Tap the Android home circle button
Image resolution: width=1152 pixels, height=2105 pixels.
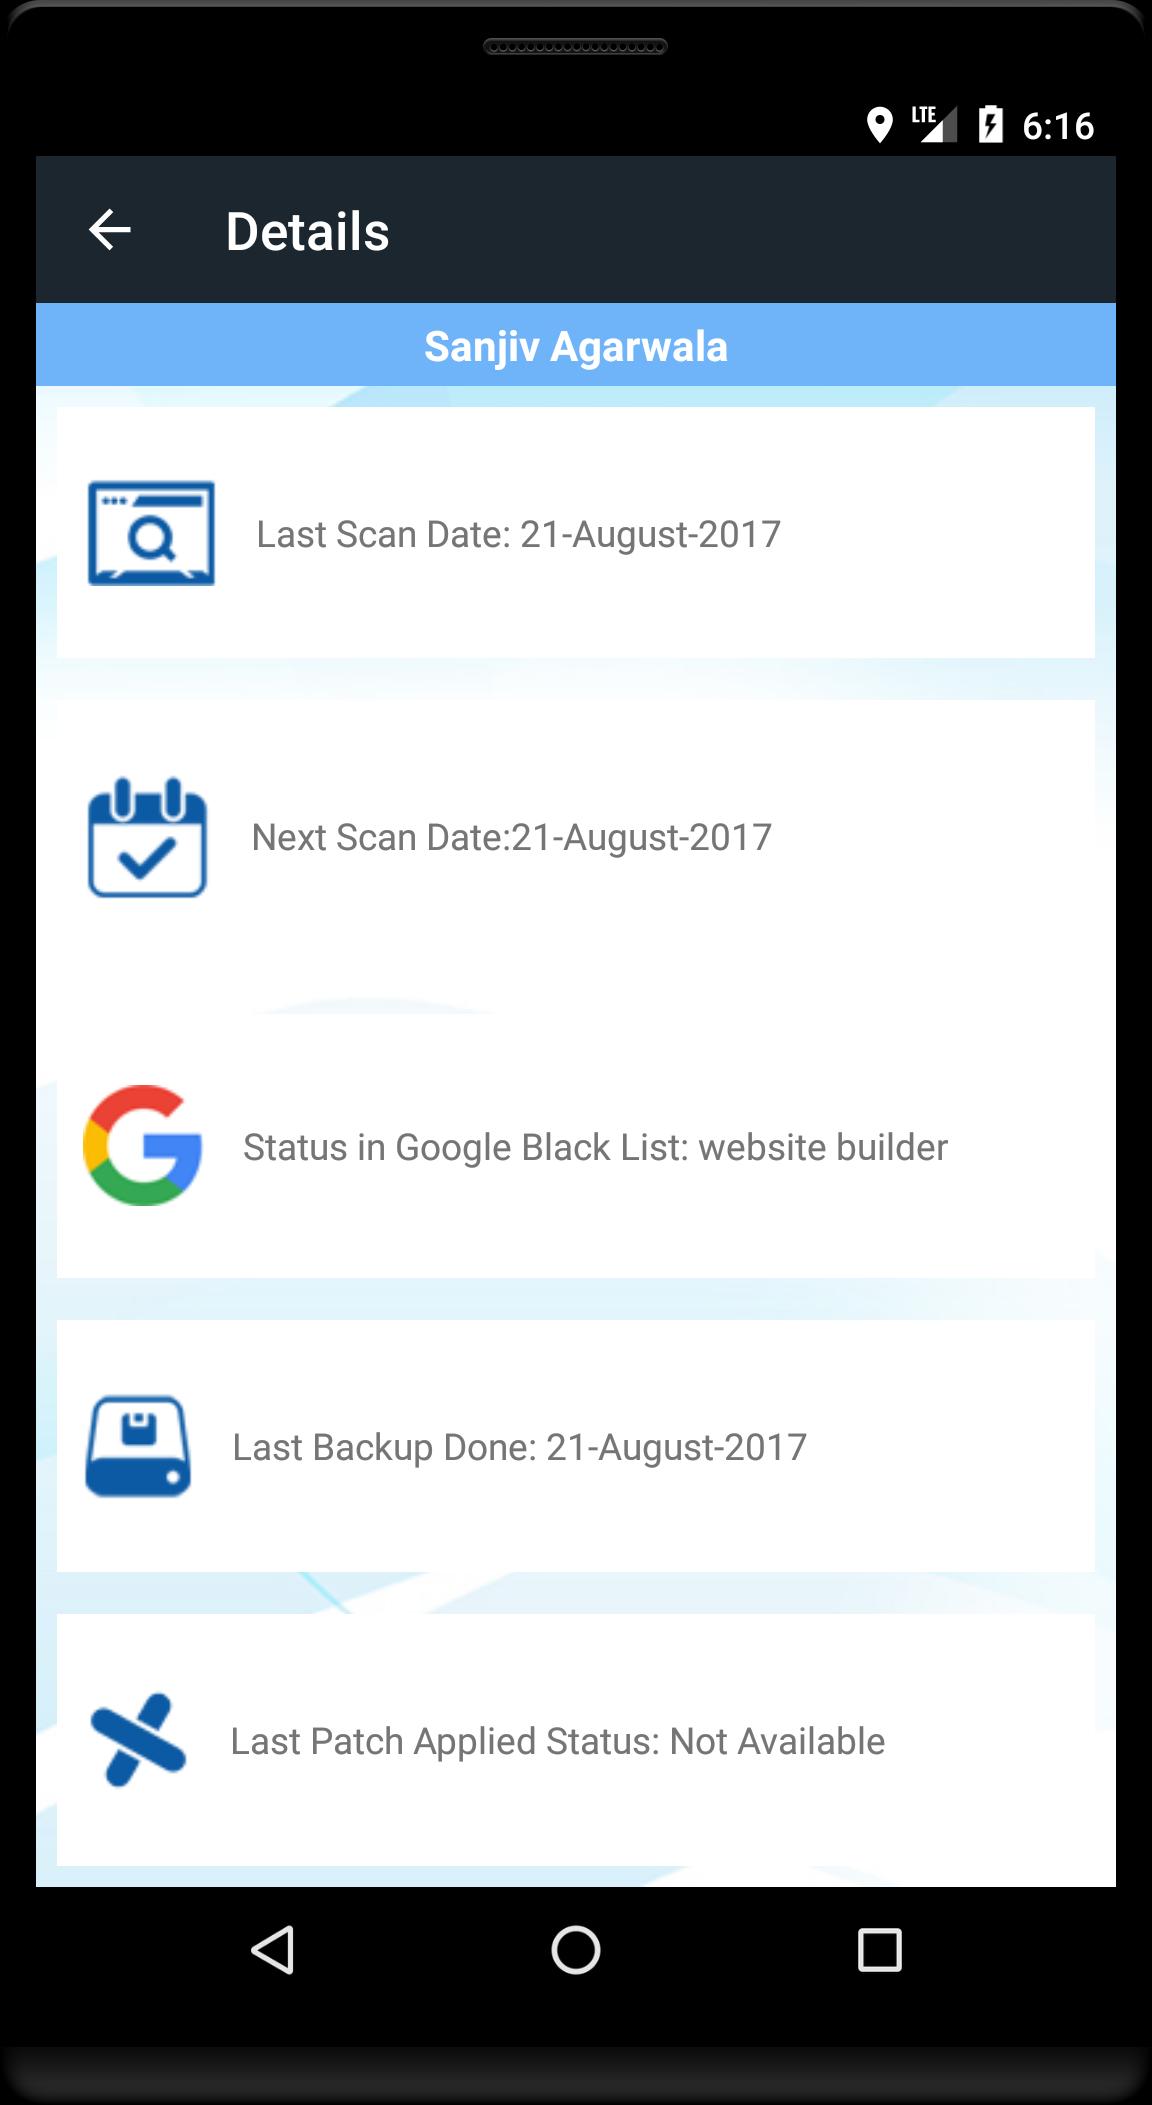click(576, 1950)
